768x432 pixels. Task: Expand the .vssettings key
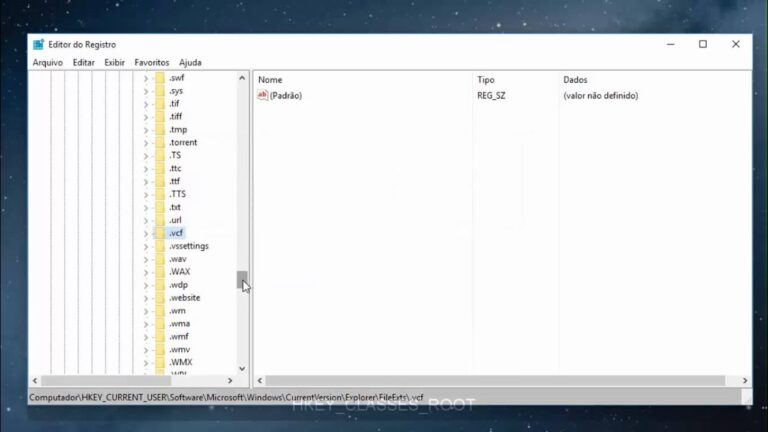click(145, 246)
